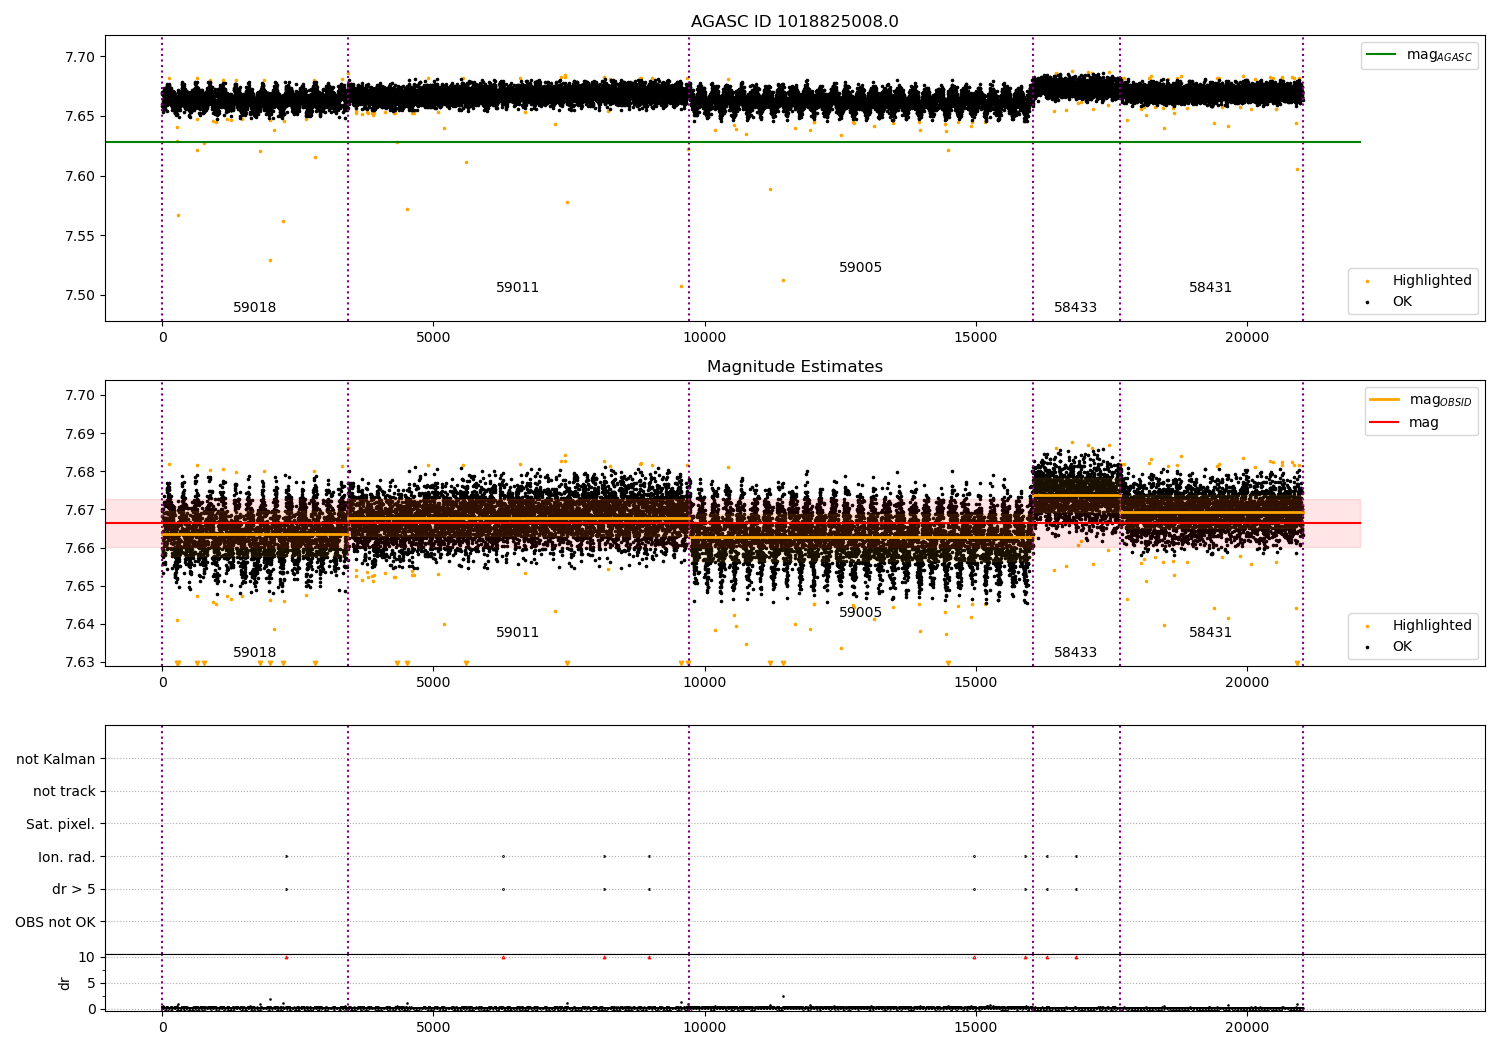The image size is (1500, 1050).
Task: Click obsid label 58431 in the AGASC ID plot
Action: [x=1211, y=288]
